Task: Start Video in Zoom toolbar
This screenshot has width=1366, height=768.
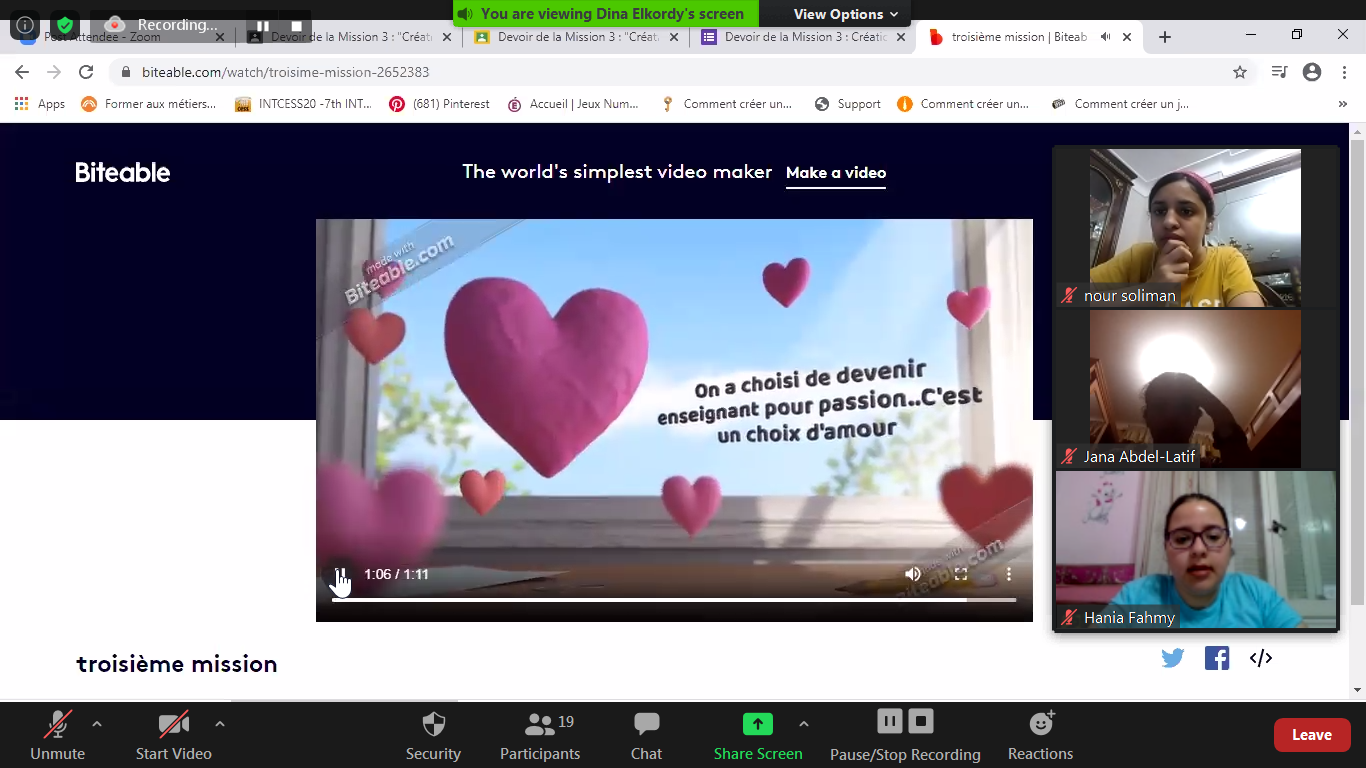Action: (174, 735)
